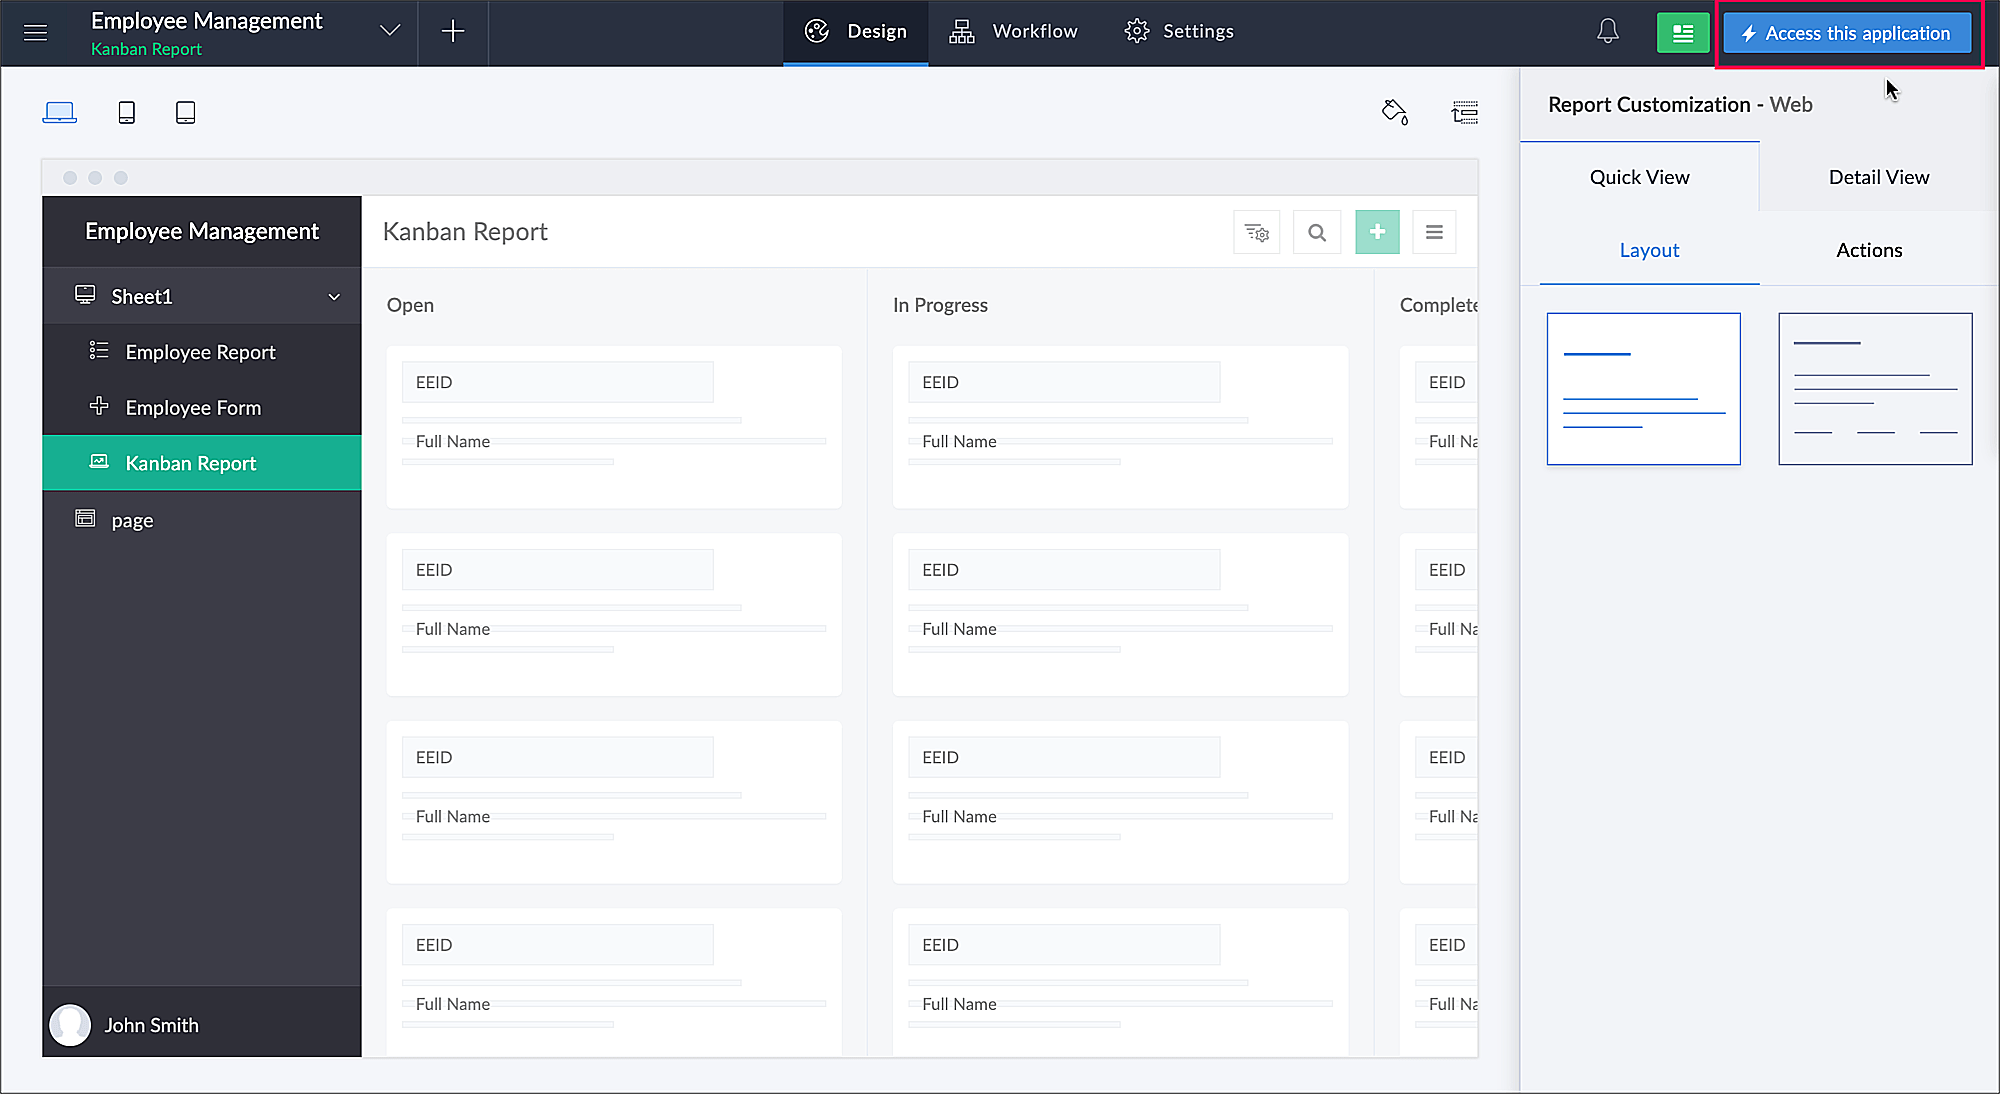The image size is (2000, 1094).
Task: Select the desktop device preview
Action: (x=59, y=112)
